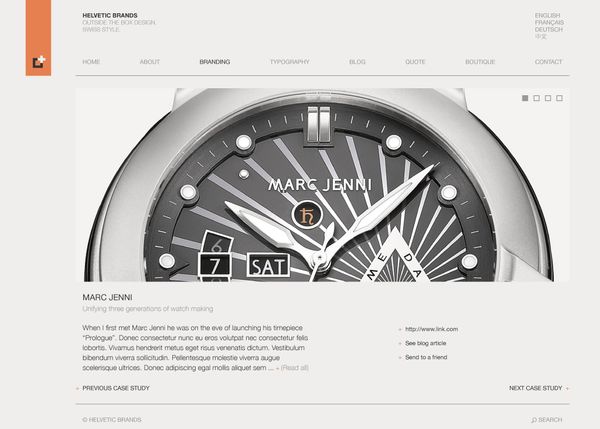Switch language to DEUTSCH
The height and width of the screenshot is (429, 600).
[549, 29]
